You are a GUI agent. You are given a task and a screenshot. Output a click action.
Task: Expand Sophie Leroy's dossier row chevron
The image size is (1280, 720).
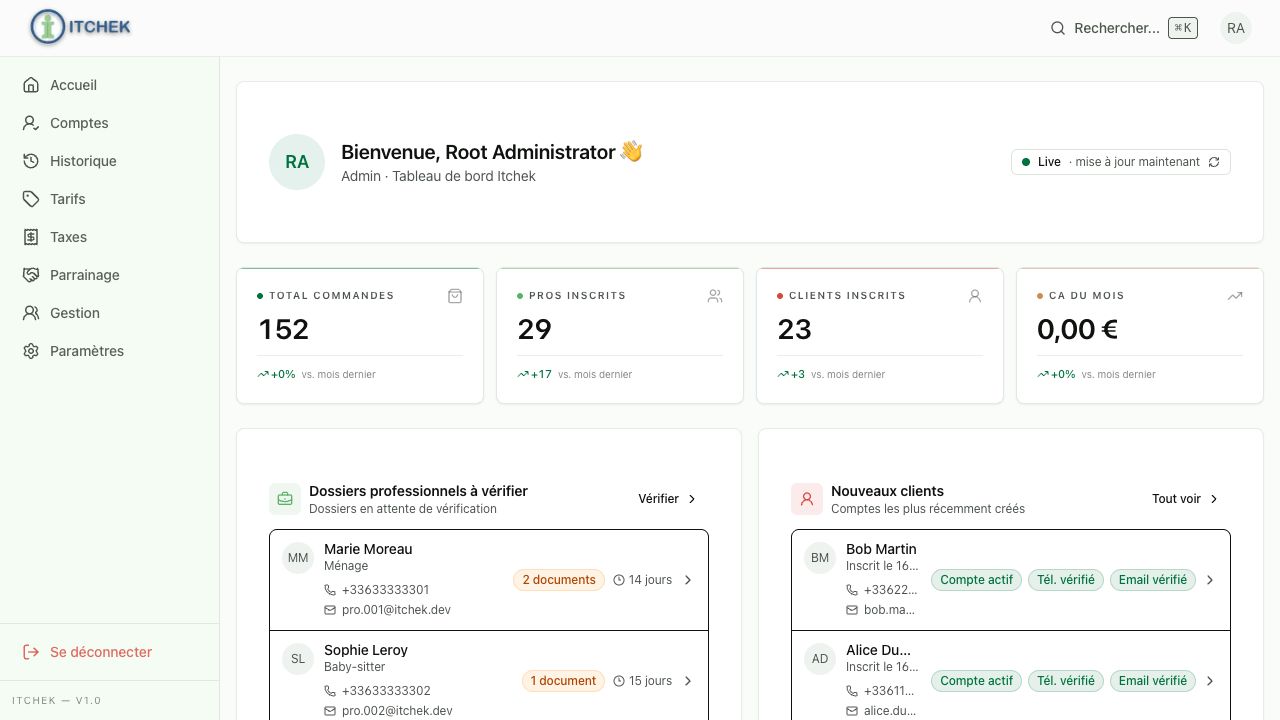688,681
